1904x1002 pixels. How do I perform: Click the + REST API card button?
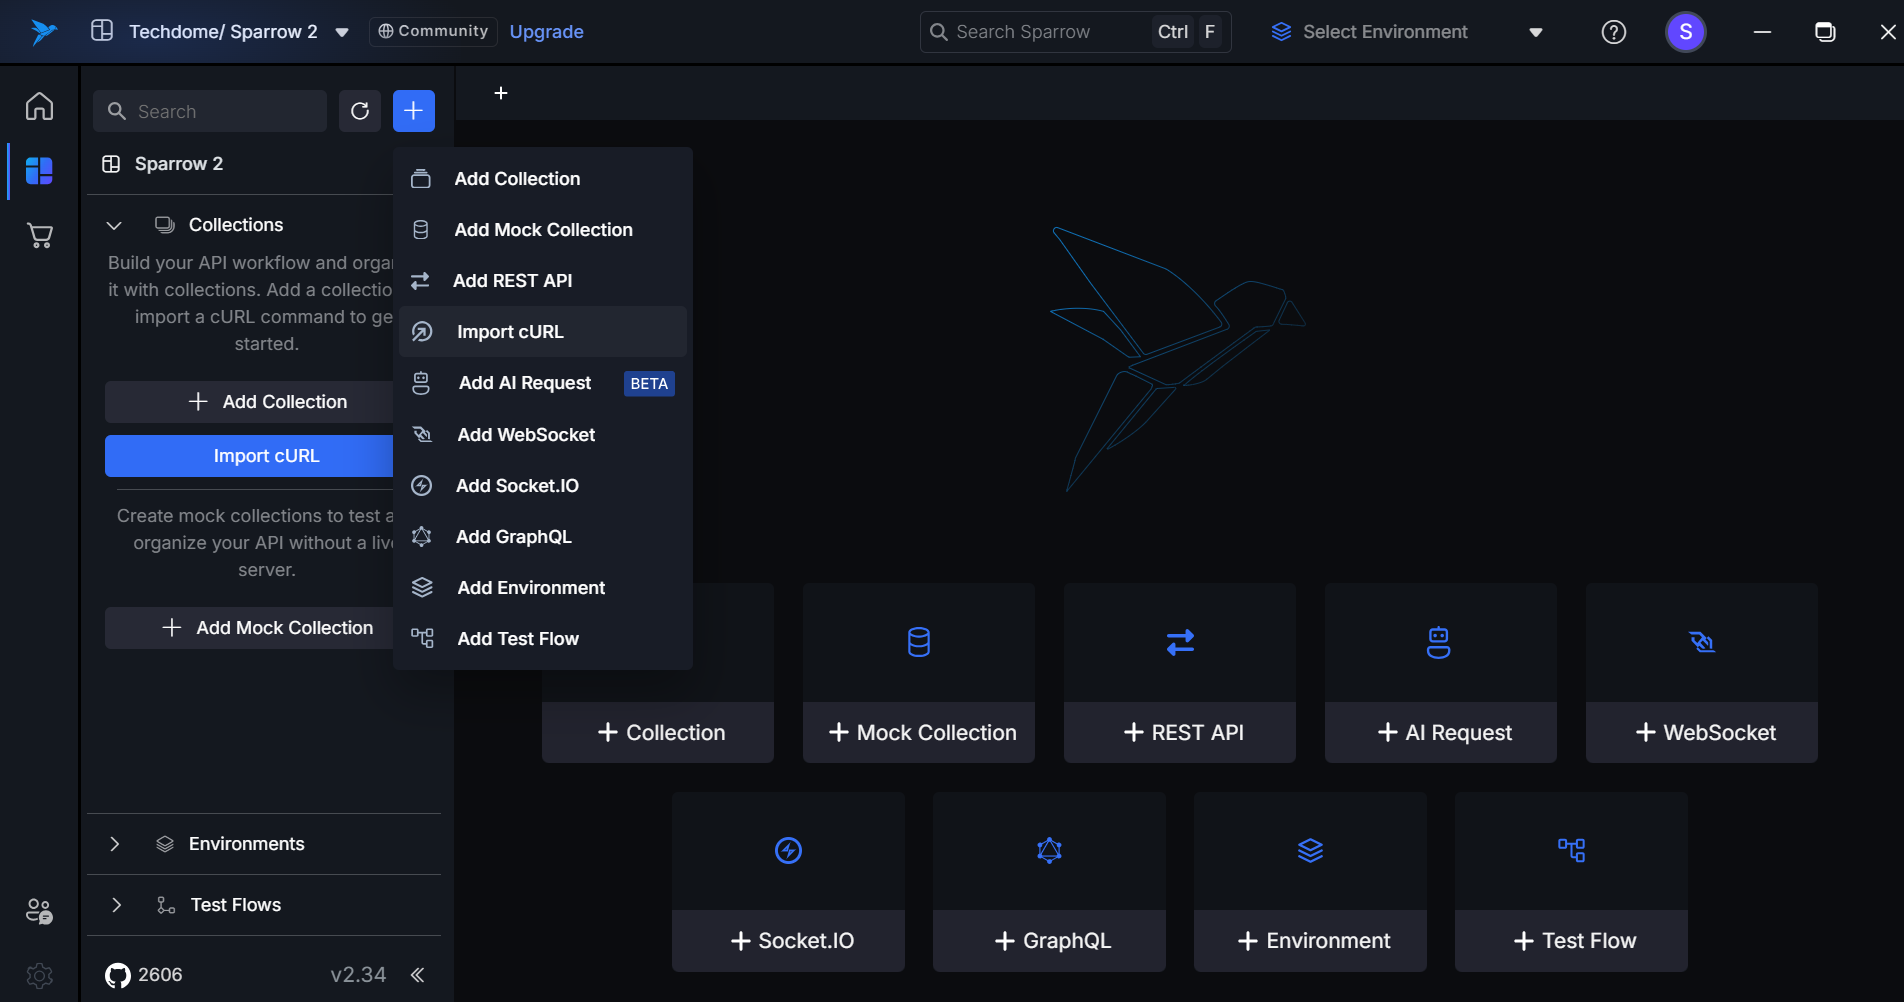pos(1180,732)
